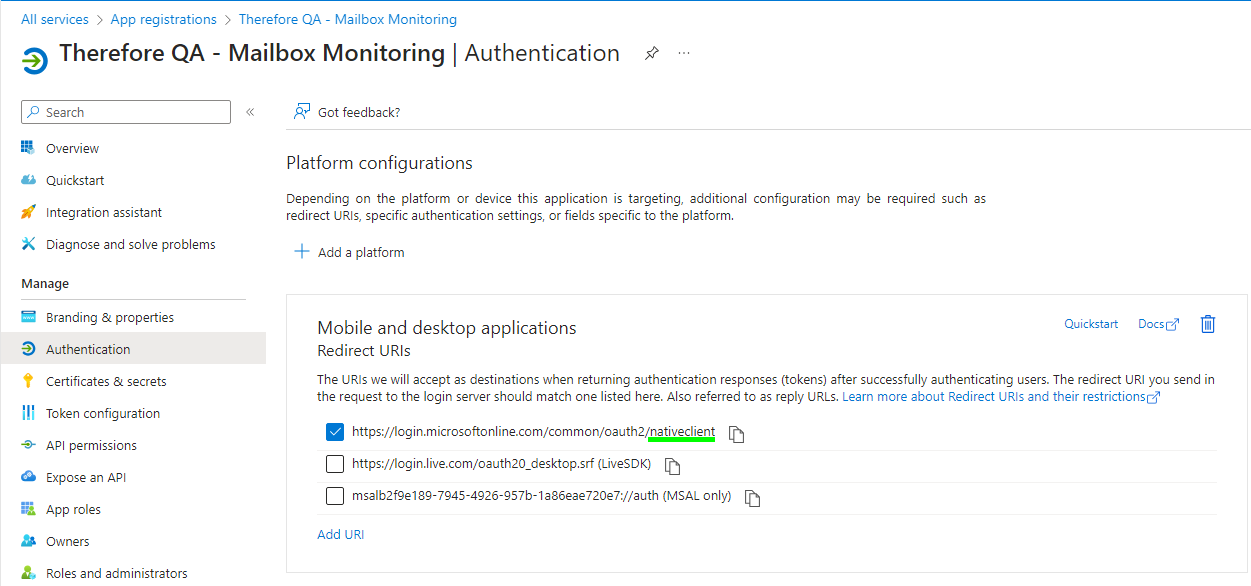Check the MSAL only redirect URI checkbox
The width and height of the screenshot is (1251, 586).
point(334,495)
